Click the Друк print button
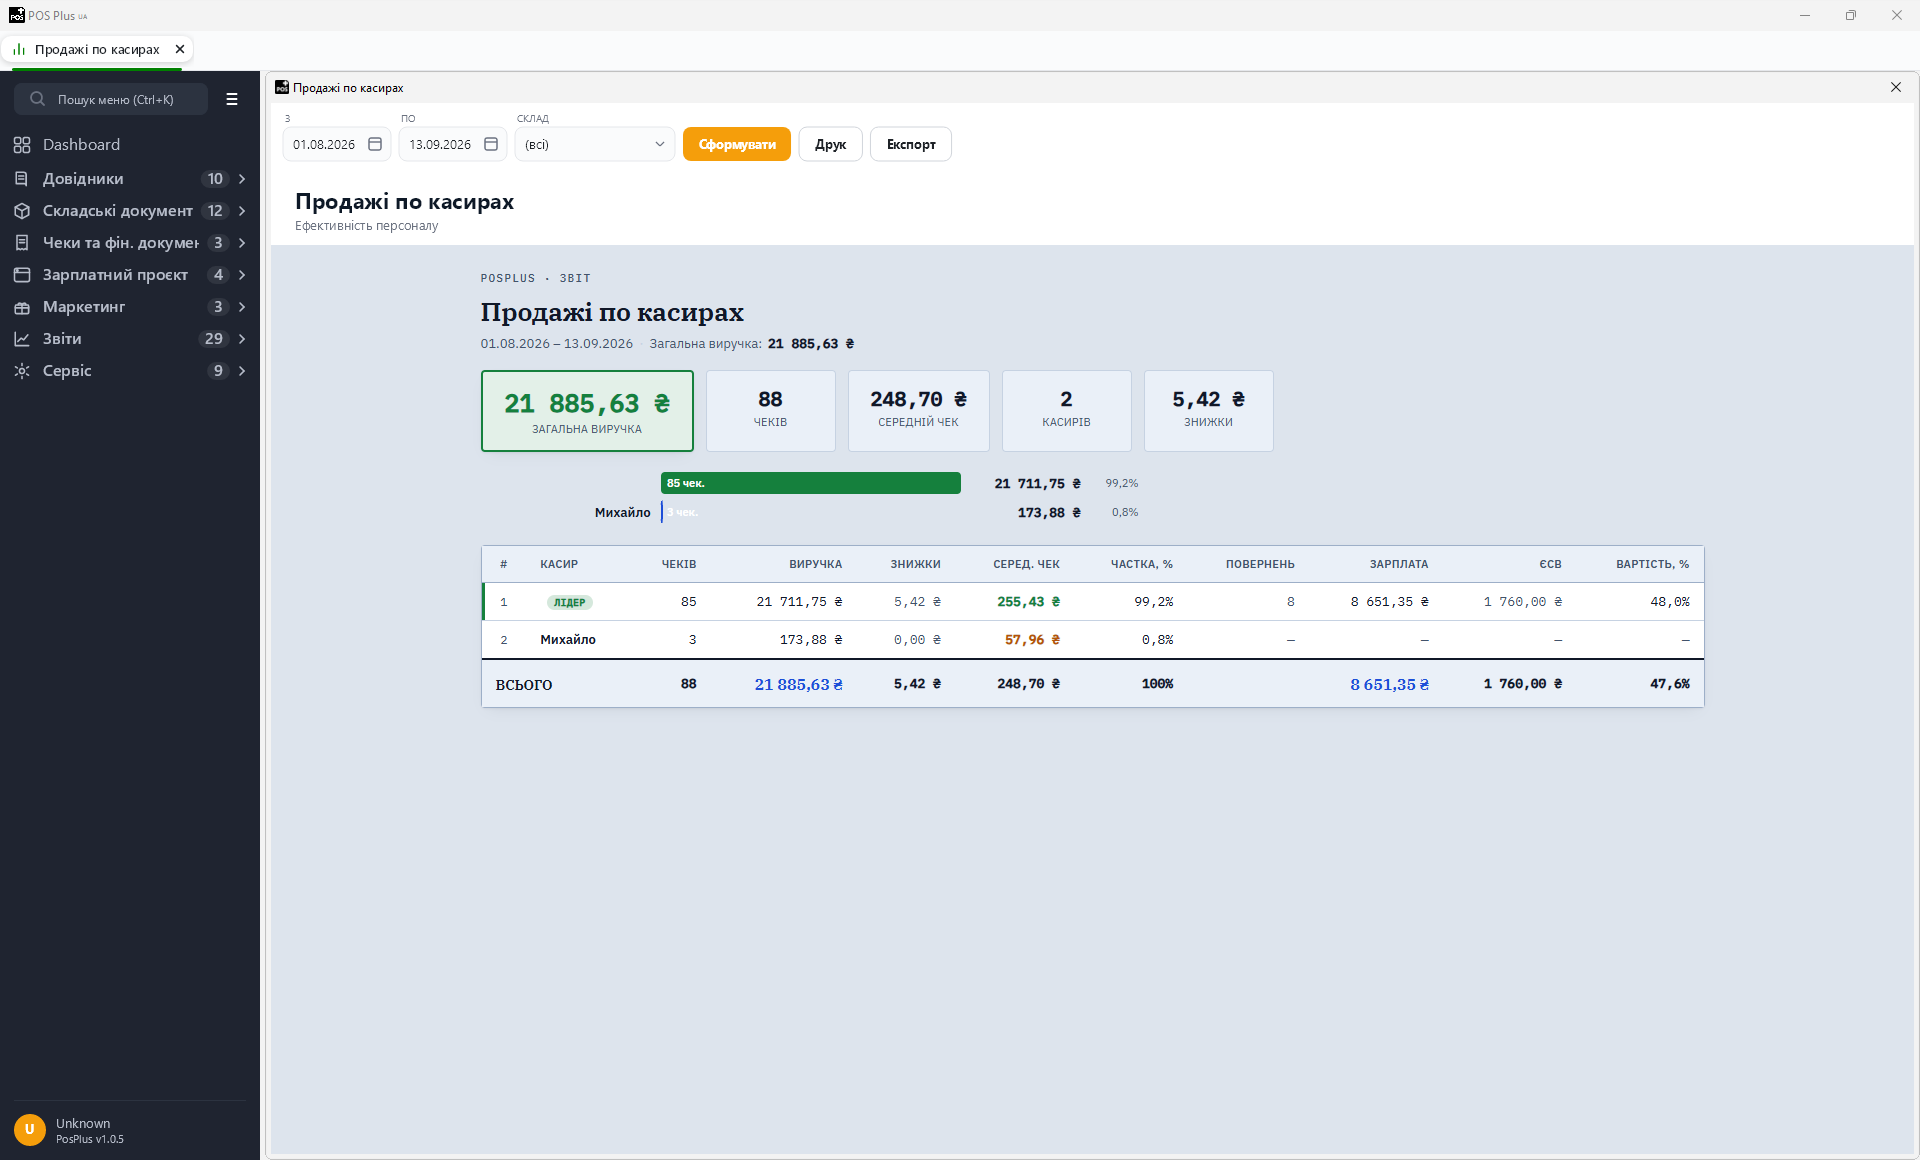 [830, 144]
